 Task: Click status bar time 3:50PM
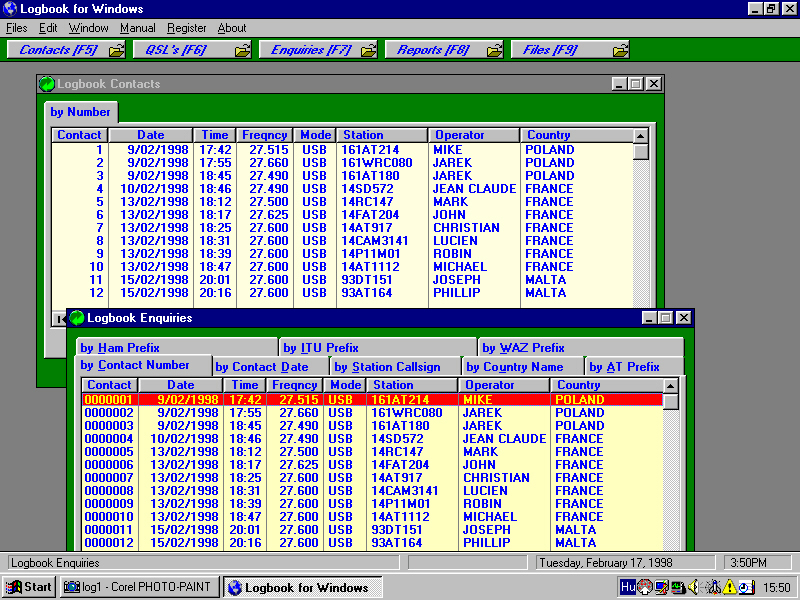pyautogui.click(x=748, y=563)
